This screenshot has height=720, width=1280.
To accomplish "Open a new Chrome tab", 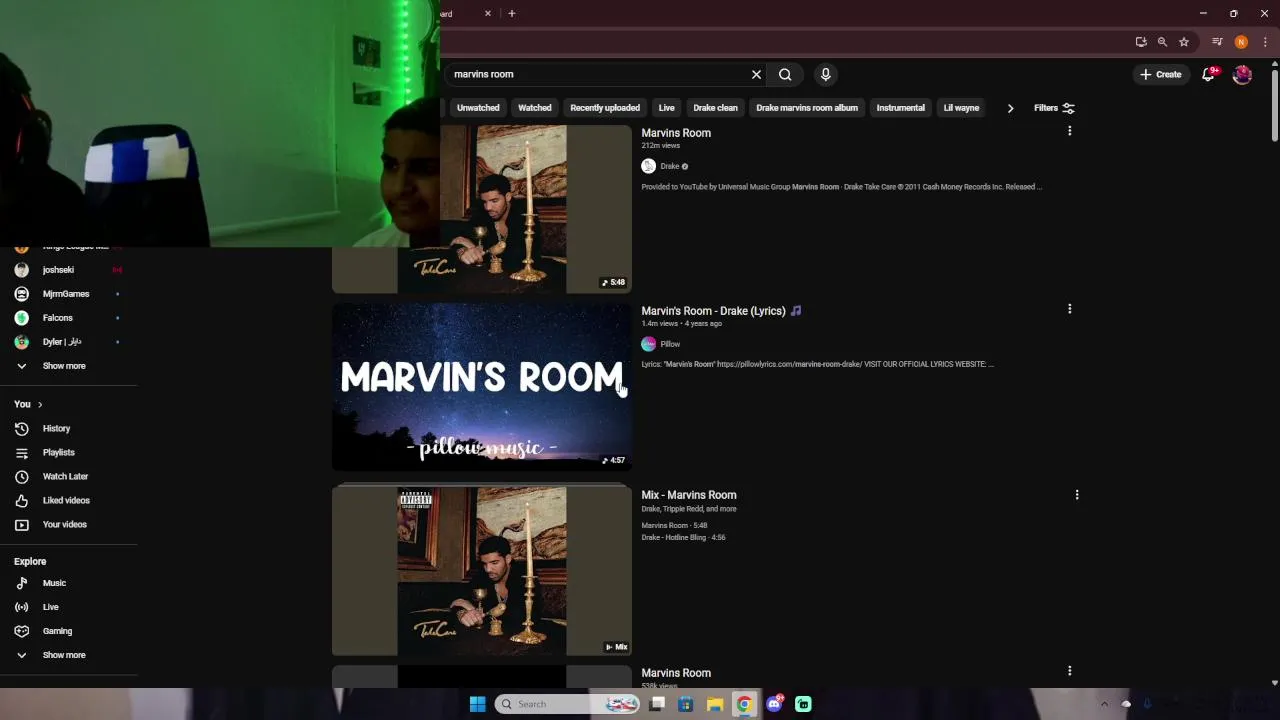I will click(x=511, y=13).
